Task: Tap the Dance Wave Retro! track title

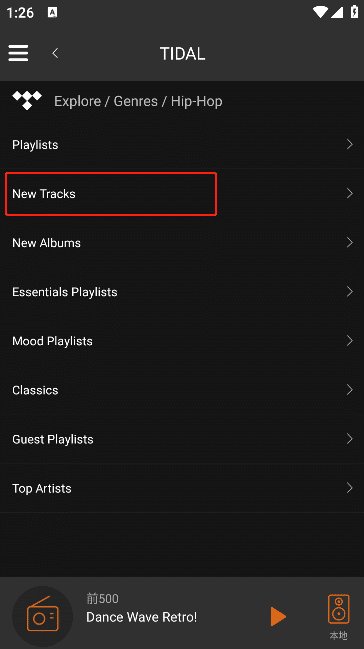Action: [x=142, y=617]
